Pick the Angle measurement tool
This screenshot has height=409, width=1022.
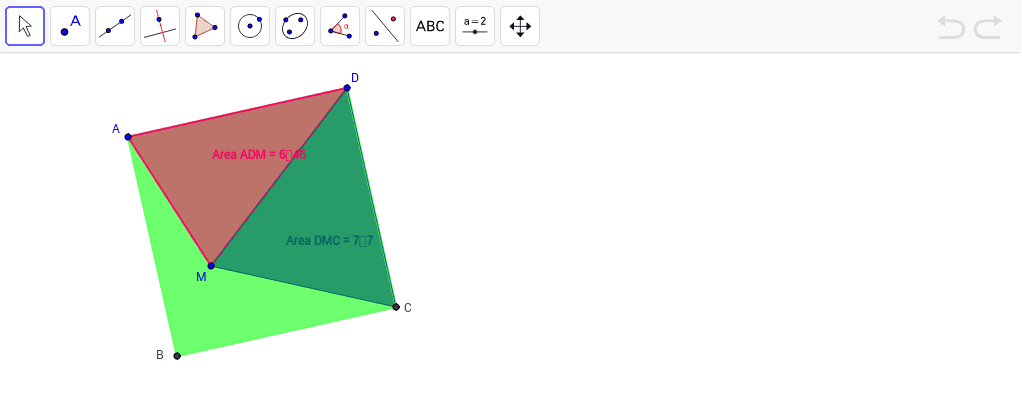click(x=340, y=26)
